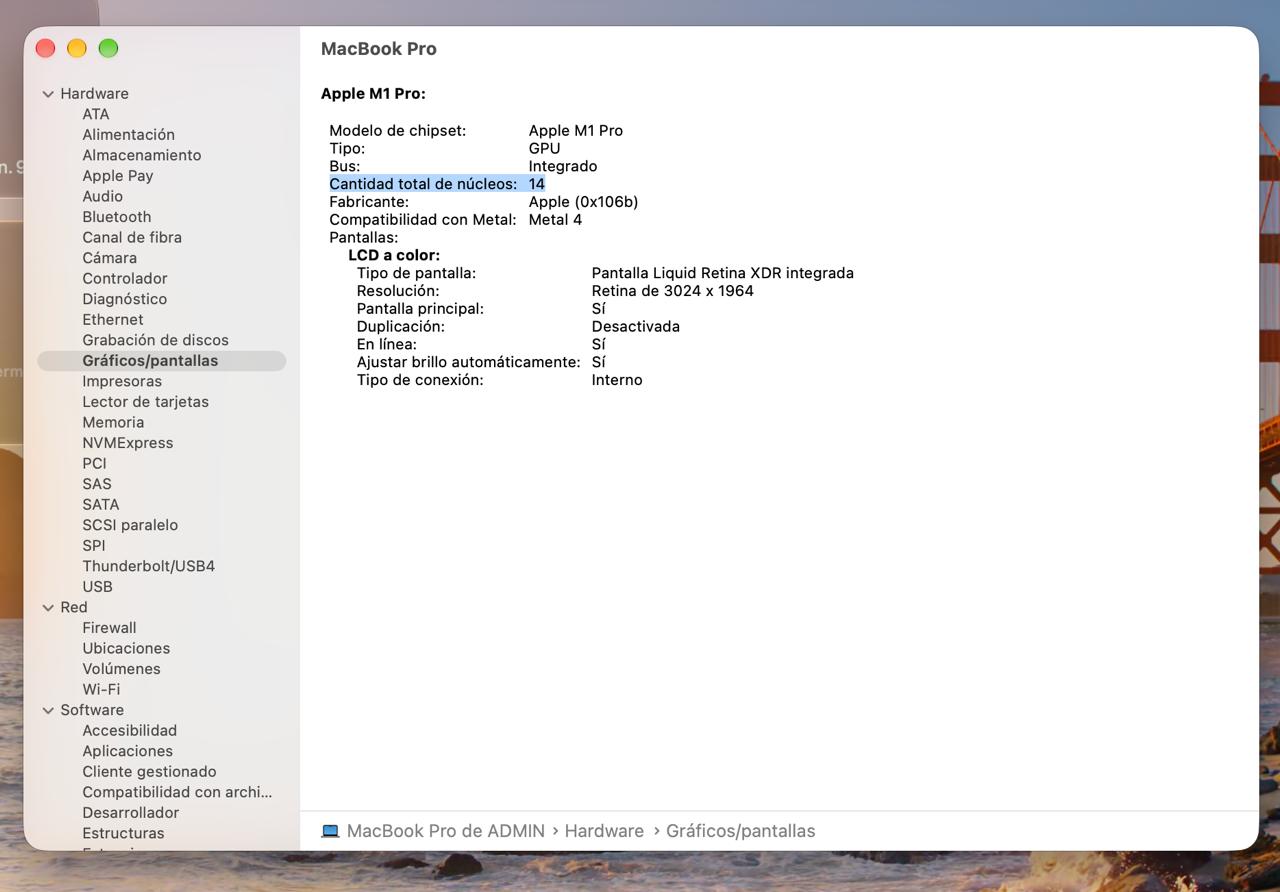Select Desarrollador under Software
Viewport: 1280px width, 892px height.
point(130,813)
